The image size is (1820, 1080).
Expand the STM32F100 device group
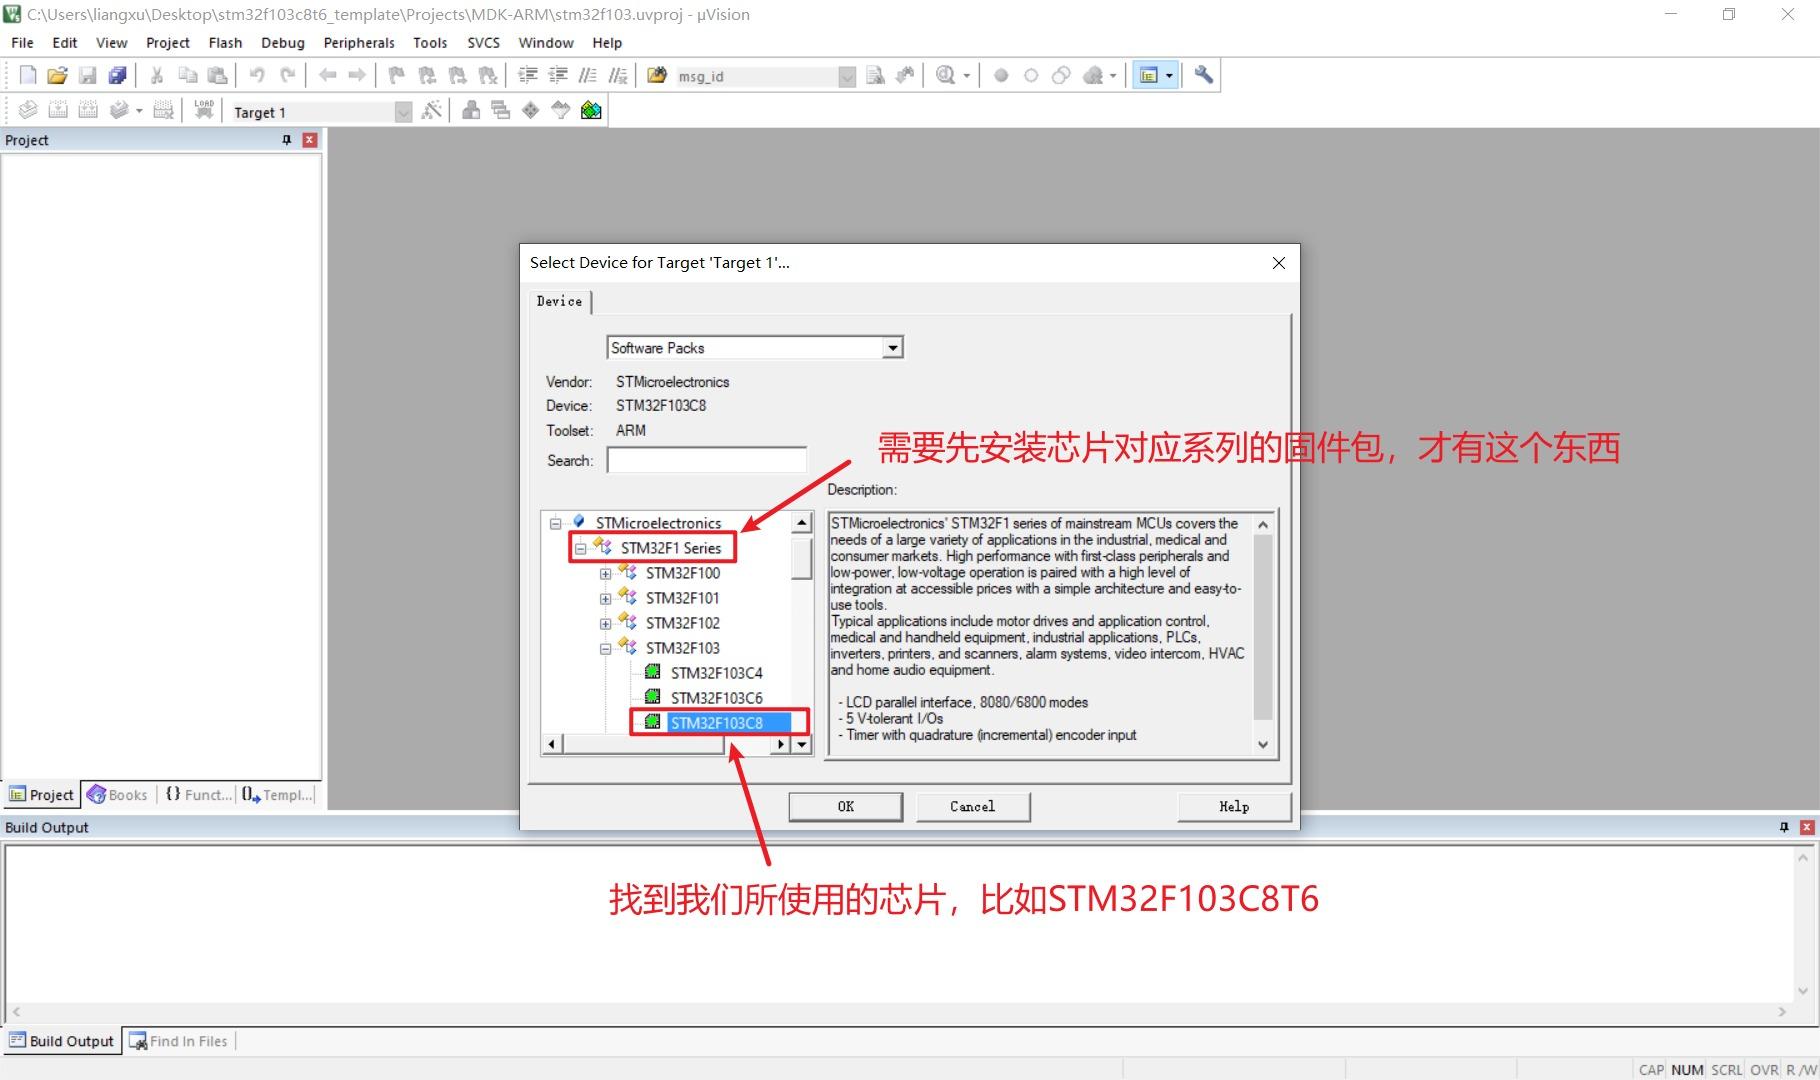tap(605, 573)
